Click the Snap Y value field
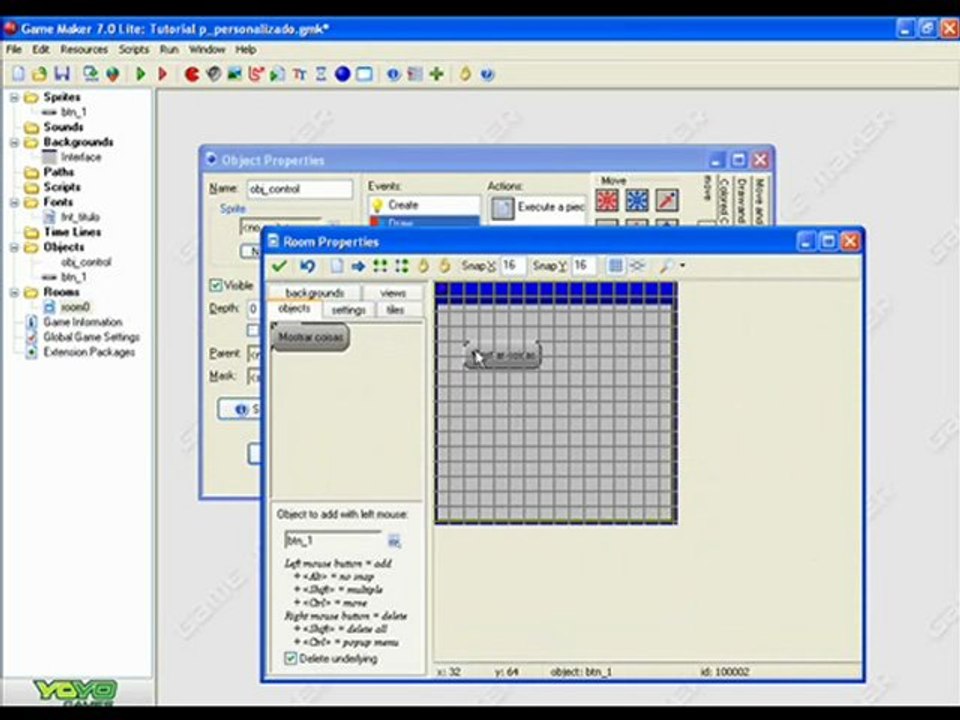The height and width of the screenshot is (720, 960). pos(583,266)
